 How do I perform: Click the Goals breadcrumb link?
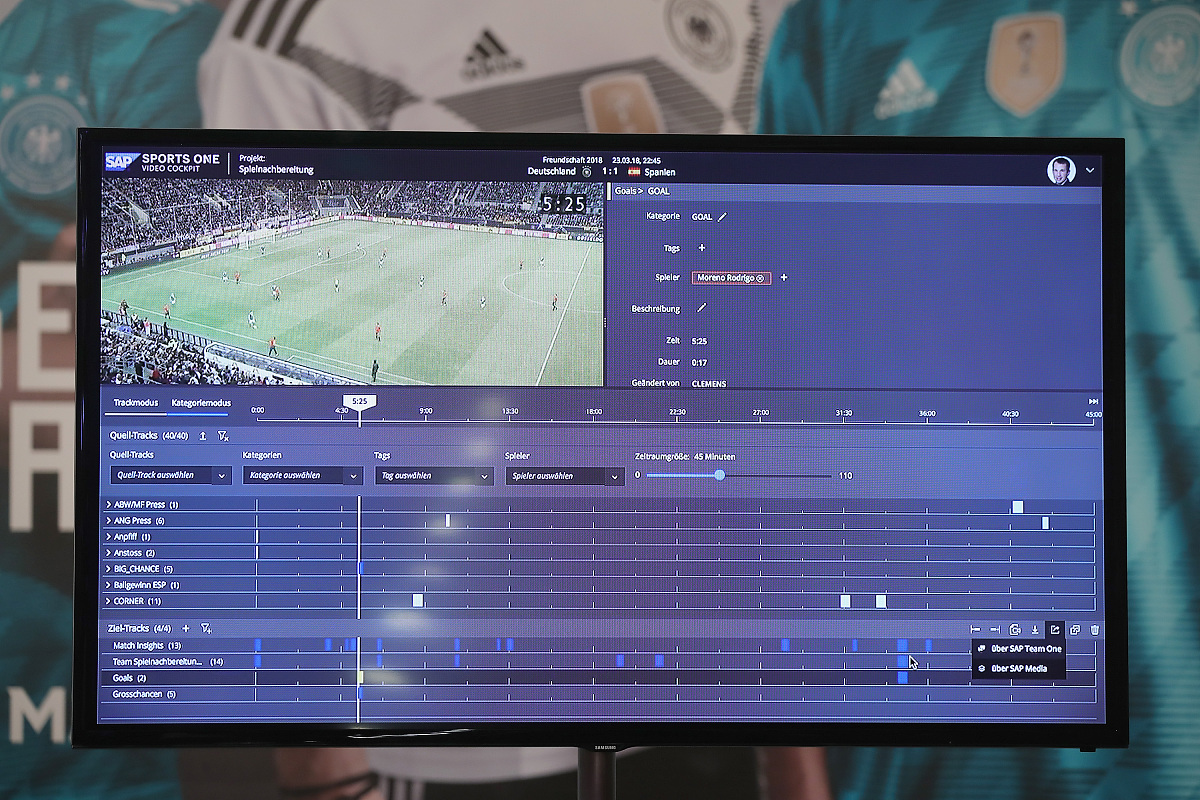point(625,190)
